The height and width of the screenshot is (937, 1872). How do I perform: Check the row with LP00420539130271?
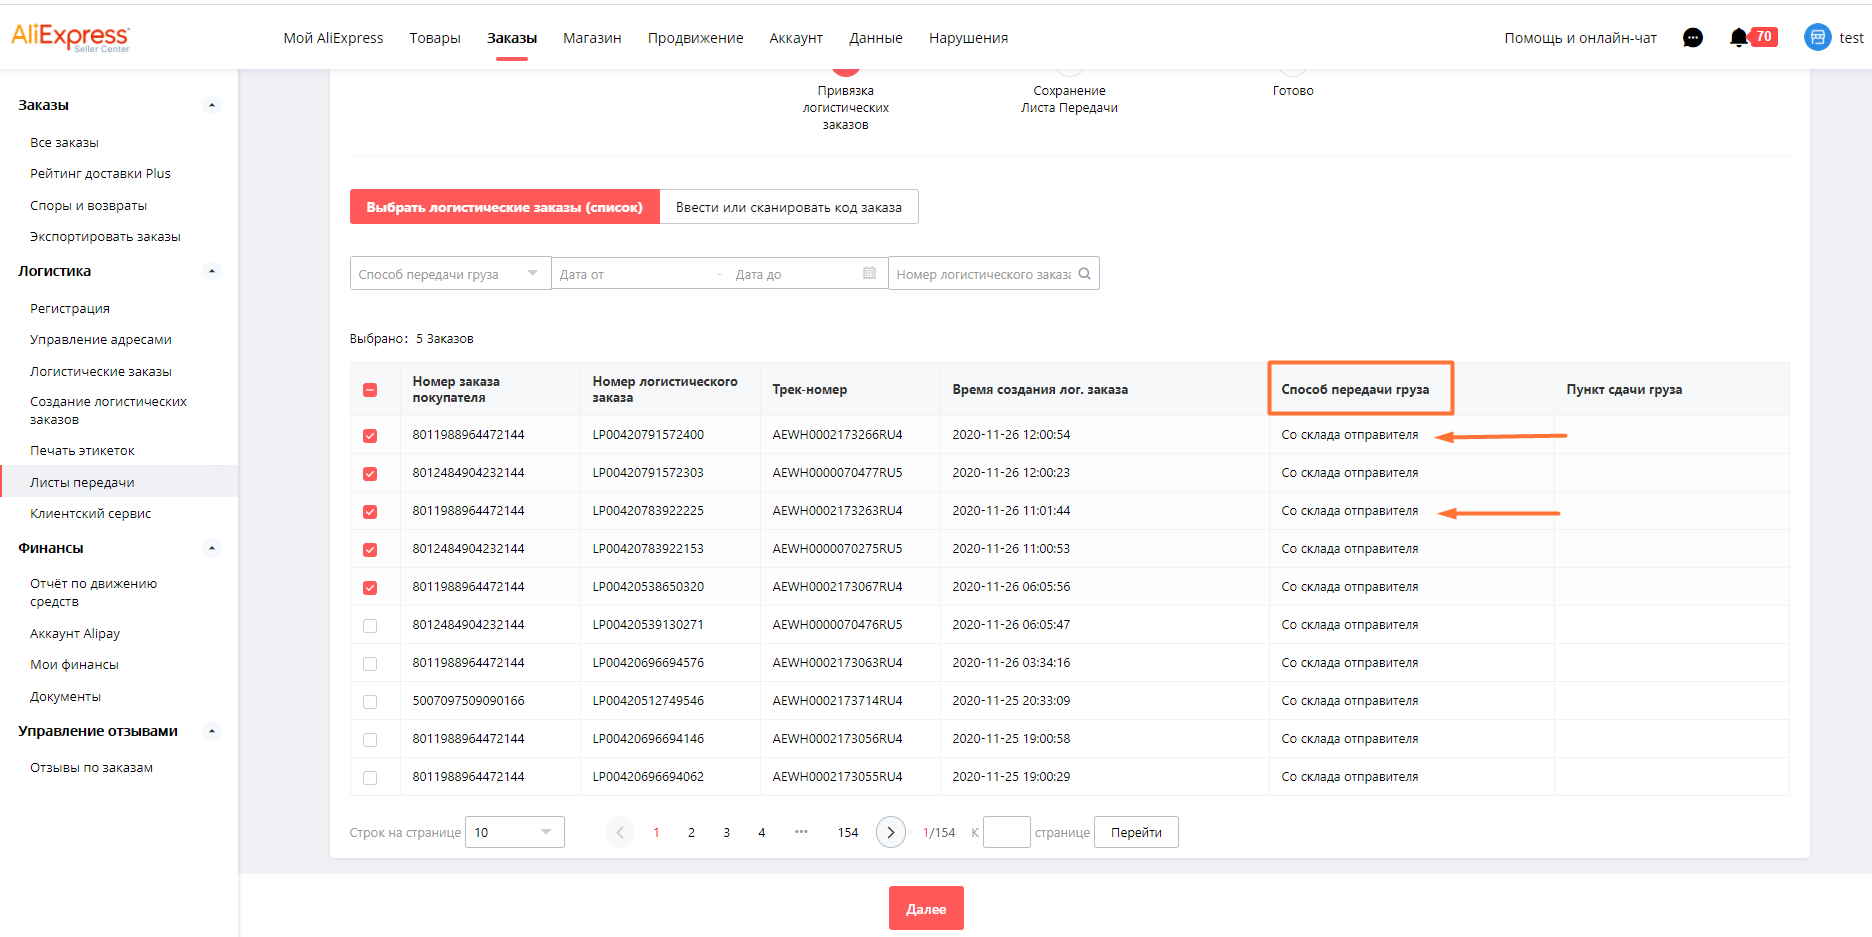click(370, 625)
